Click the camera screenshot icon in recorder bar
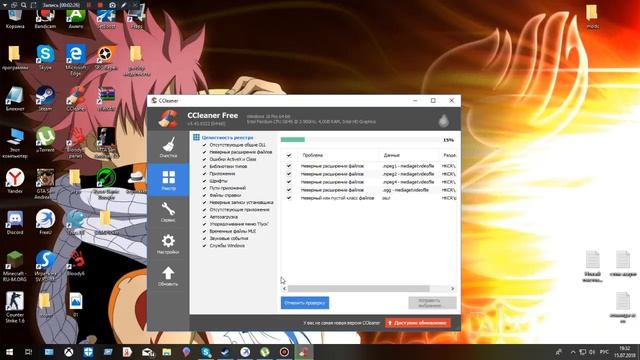640x360 pixels. [x=112, y=5]
